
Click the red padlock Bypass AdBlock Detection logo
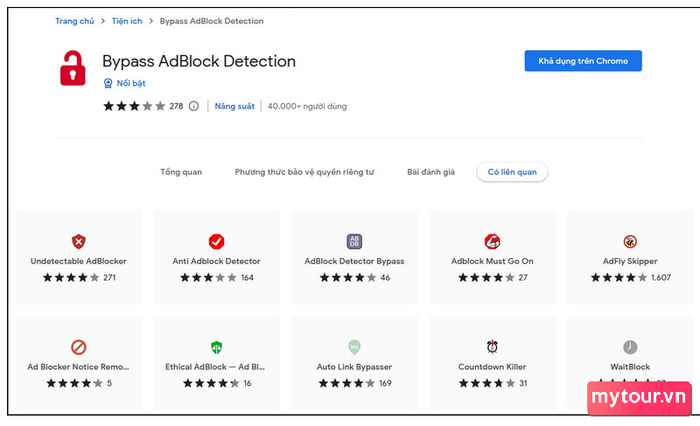[x=73, y=68]
